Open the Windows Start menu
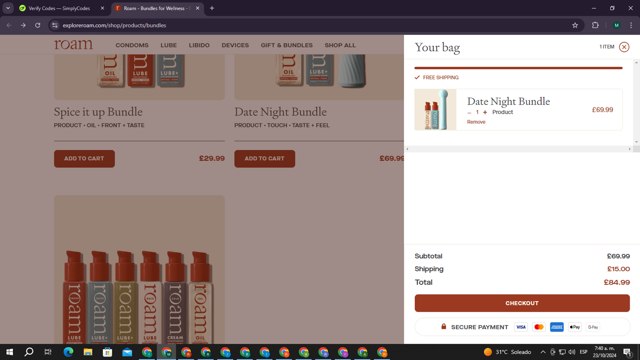 click(9, 352)
